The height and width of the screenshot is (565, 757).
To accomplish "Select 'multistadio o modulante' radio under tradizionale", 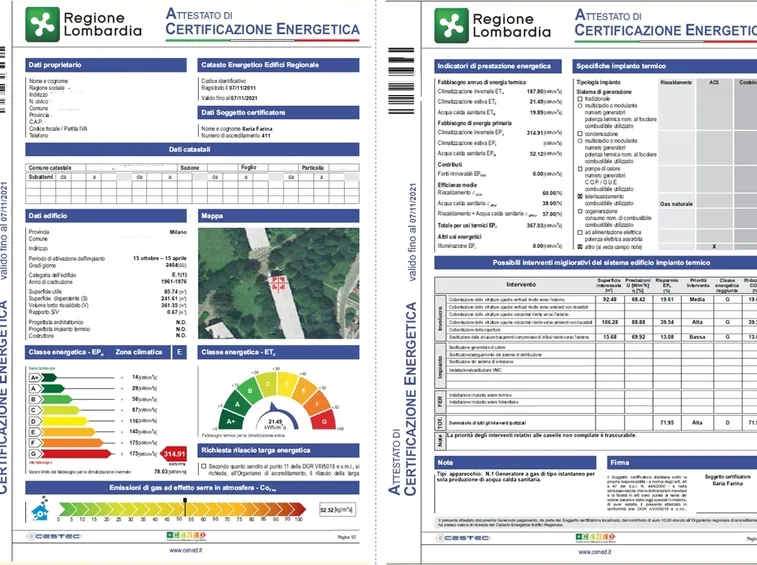I will tap(580, 106).
